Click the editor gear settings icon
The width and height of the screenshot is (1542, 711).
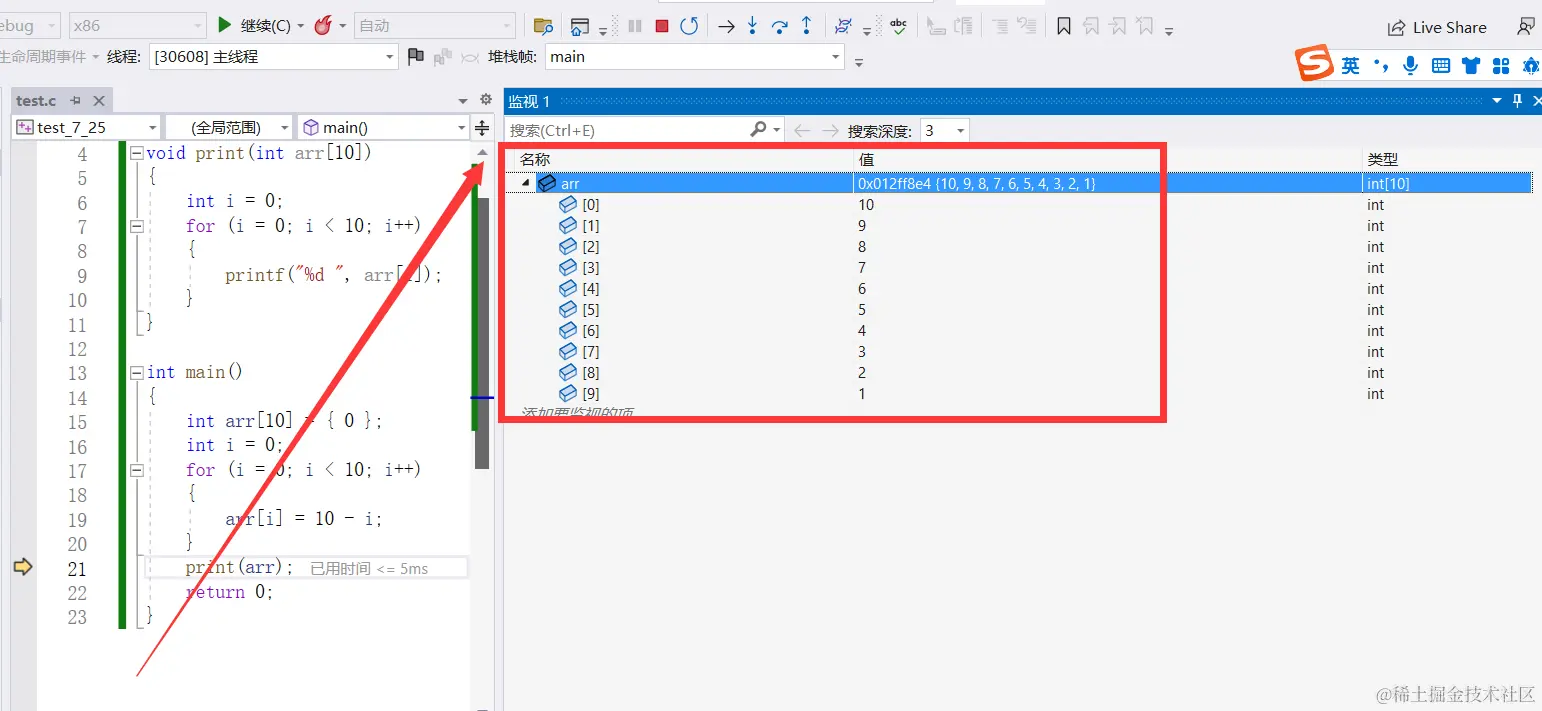tap(486, 100)
